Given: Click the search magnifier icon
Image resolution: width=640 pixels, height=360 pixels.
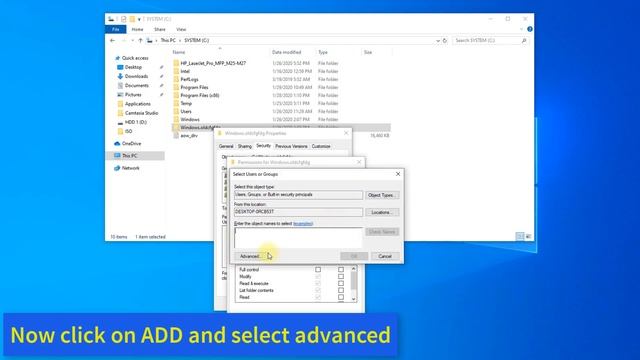Looking at the screenshot, I should point(524,40).
